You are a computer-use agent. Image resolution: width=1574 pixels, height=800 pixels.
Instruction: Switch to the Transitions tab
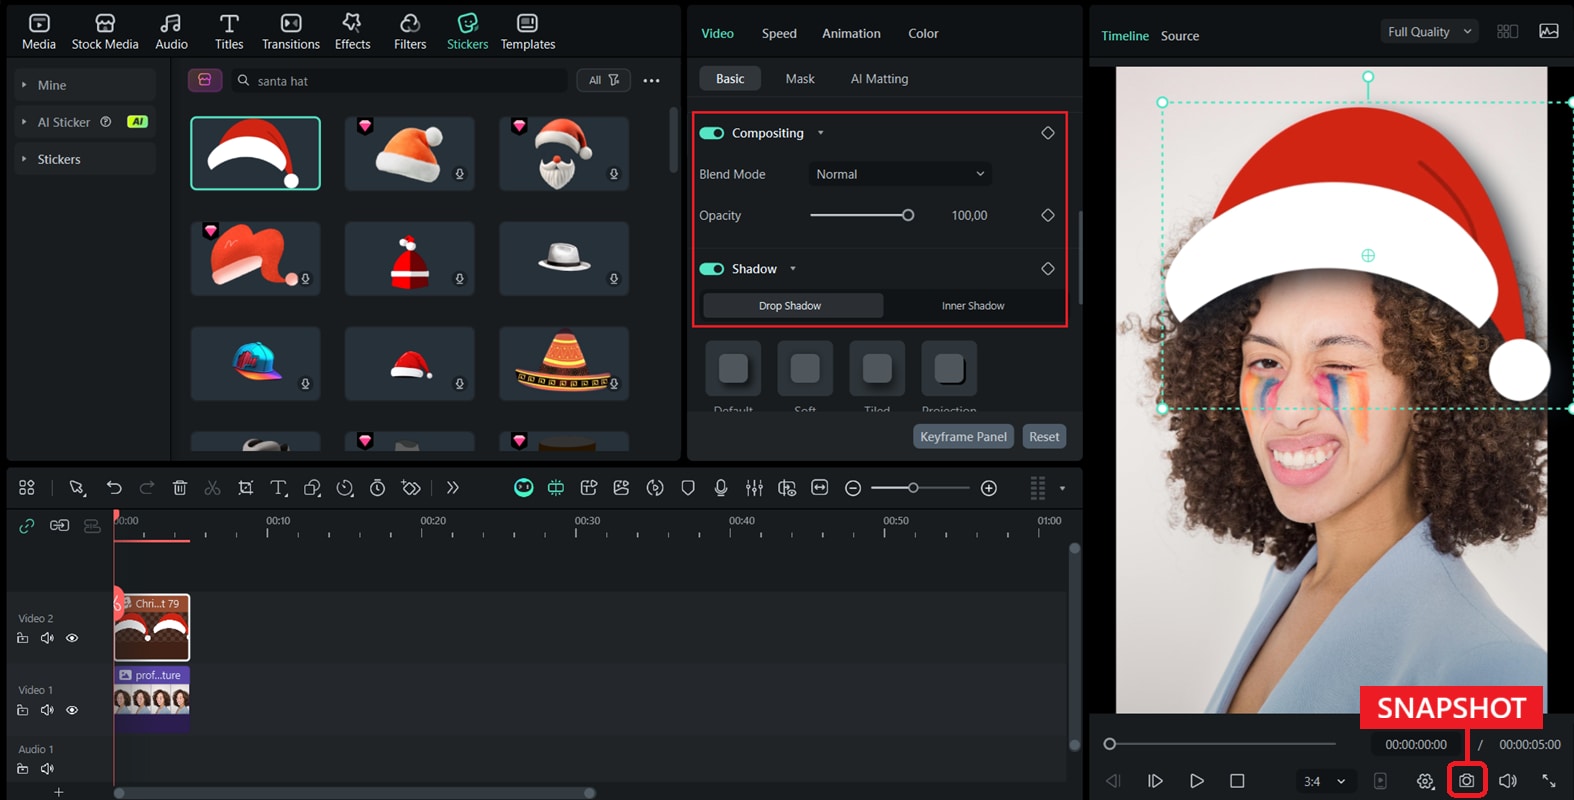[291, 32]
